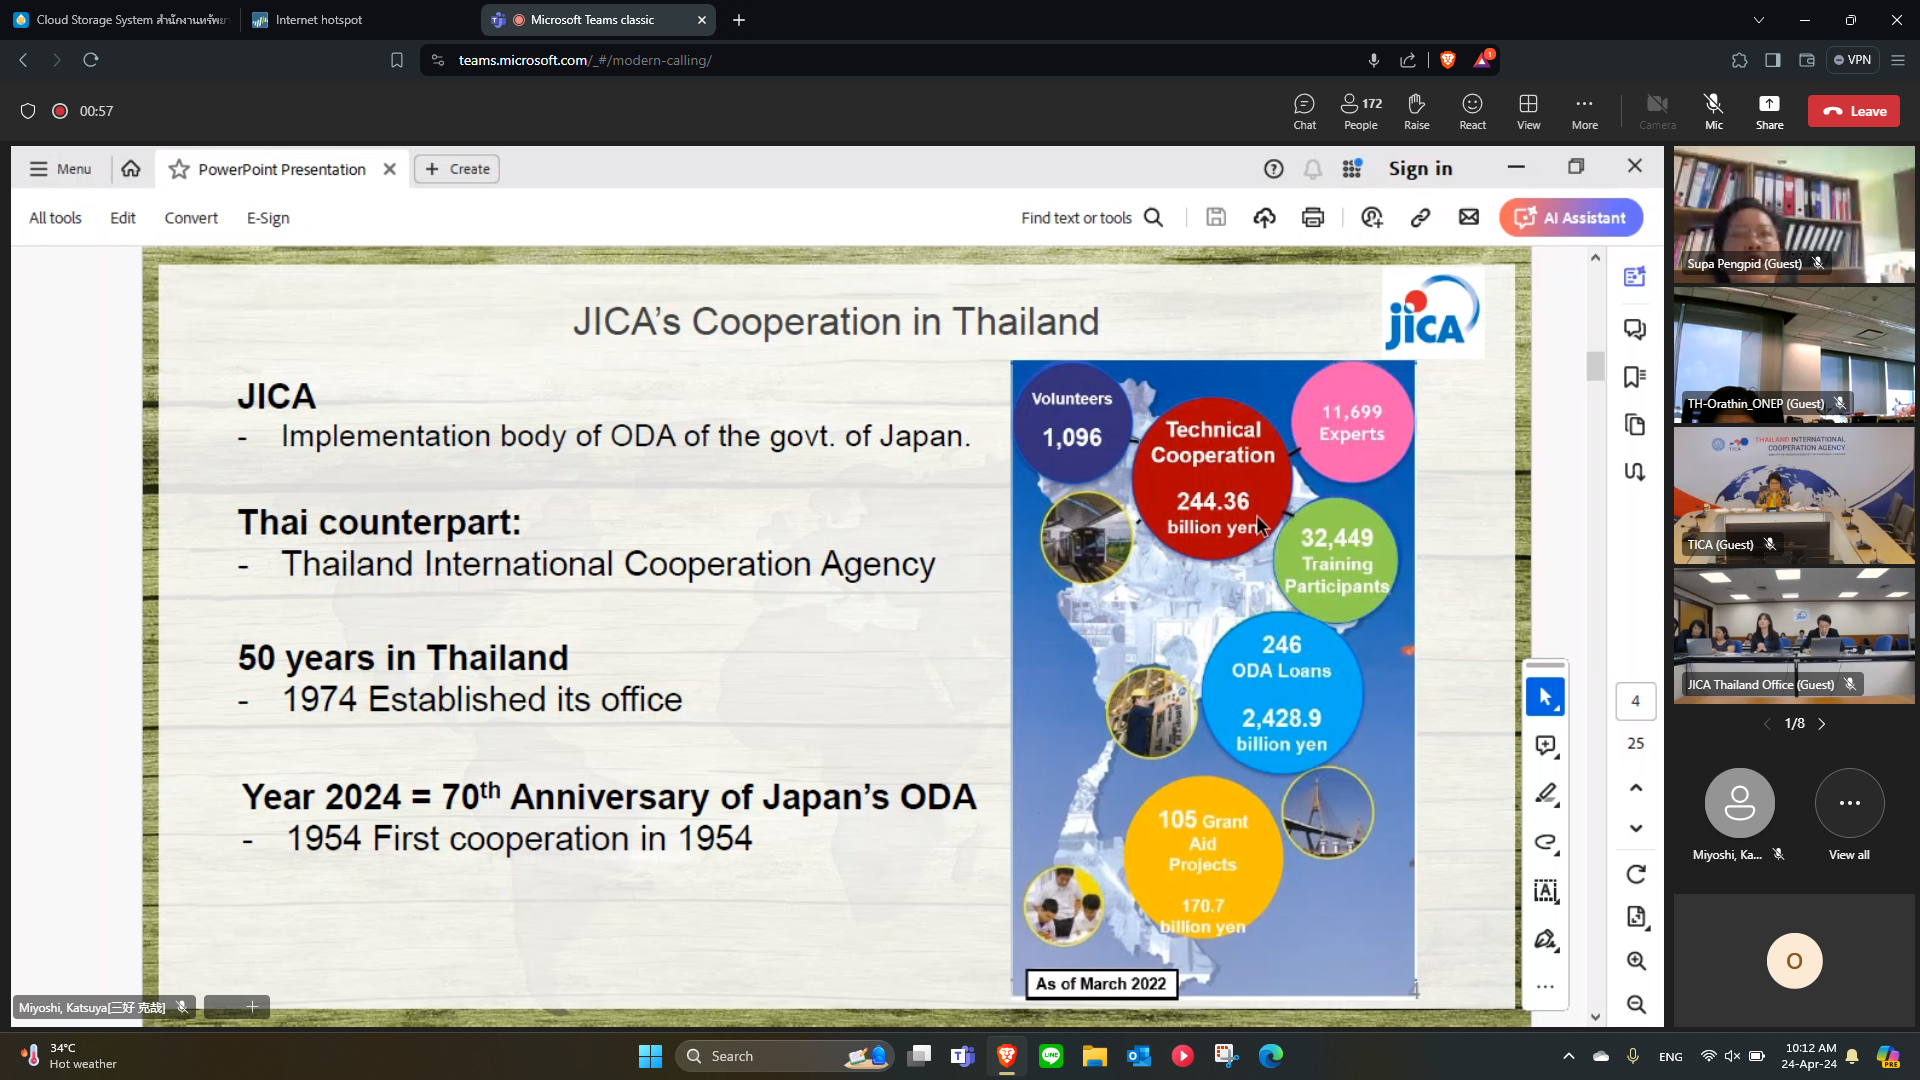Open the Acrobat apps grid

tap(1352, 169)
